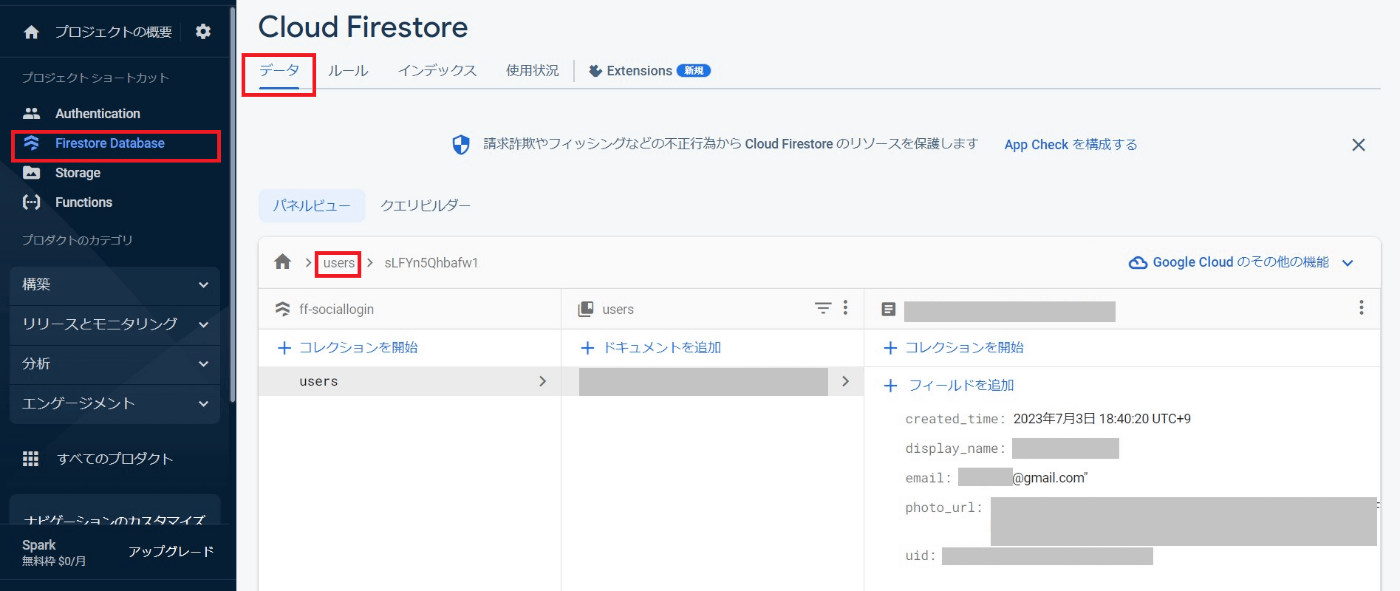Image resolution: width=1400 pixels, height=591 pixels.
Task: Open Storage in sidebar
Action: click(x=78, y=173)
